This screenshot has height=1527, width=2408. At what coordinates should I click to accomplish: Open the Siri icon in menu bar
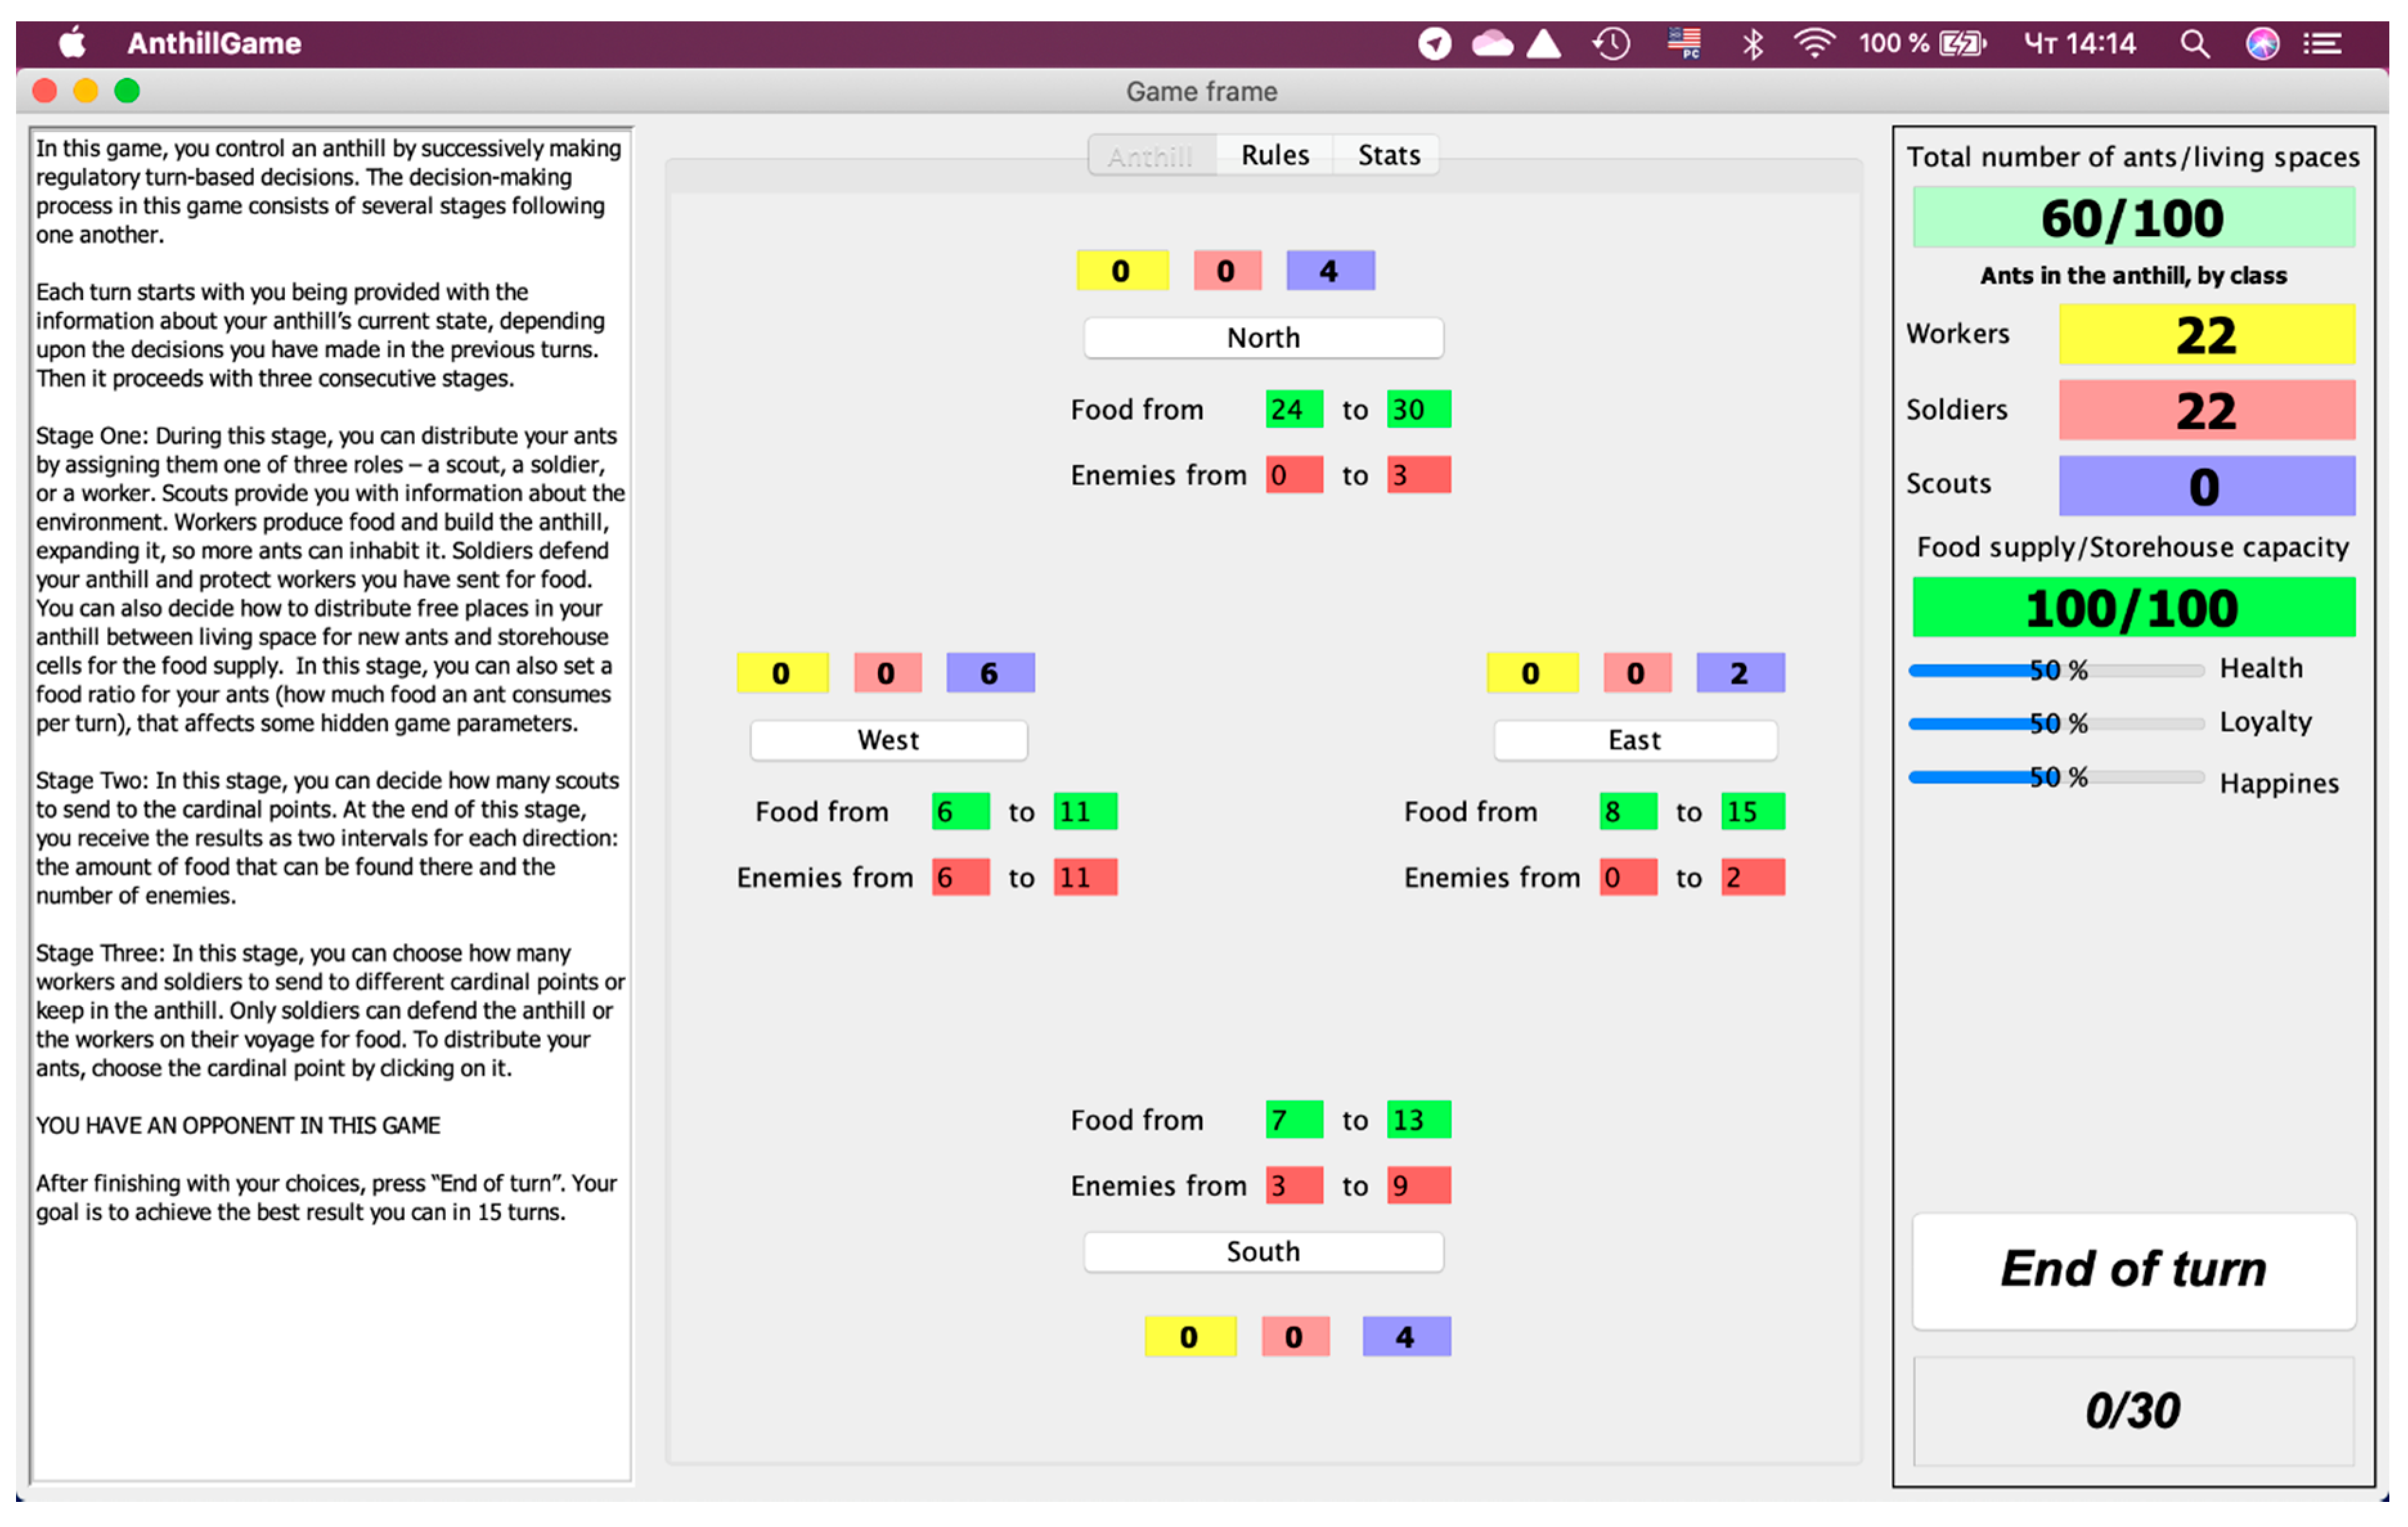point(2262,43)
